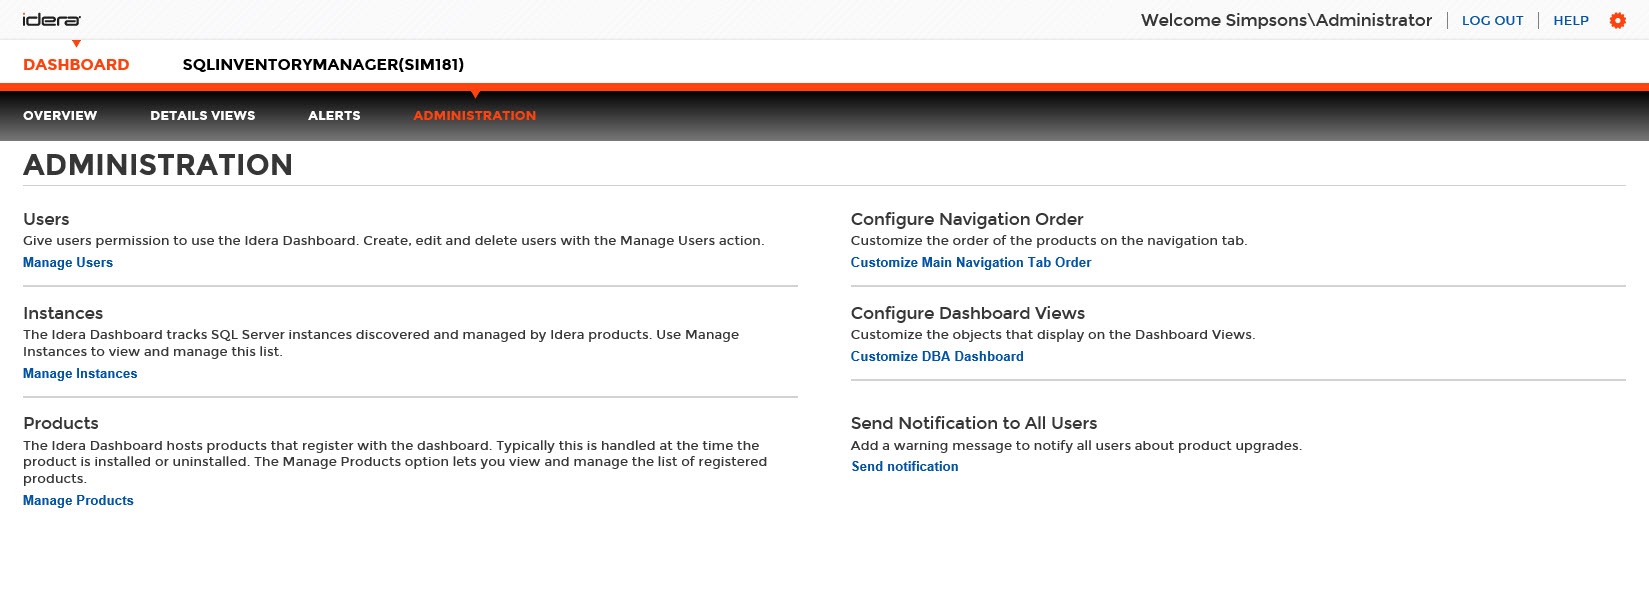Click Send notification link

(905, 467)
